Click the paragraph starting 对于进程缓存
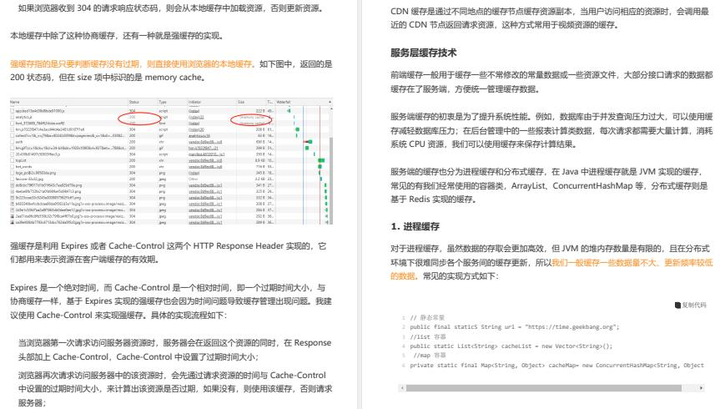 point(551,262)
